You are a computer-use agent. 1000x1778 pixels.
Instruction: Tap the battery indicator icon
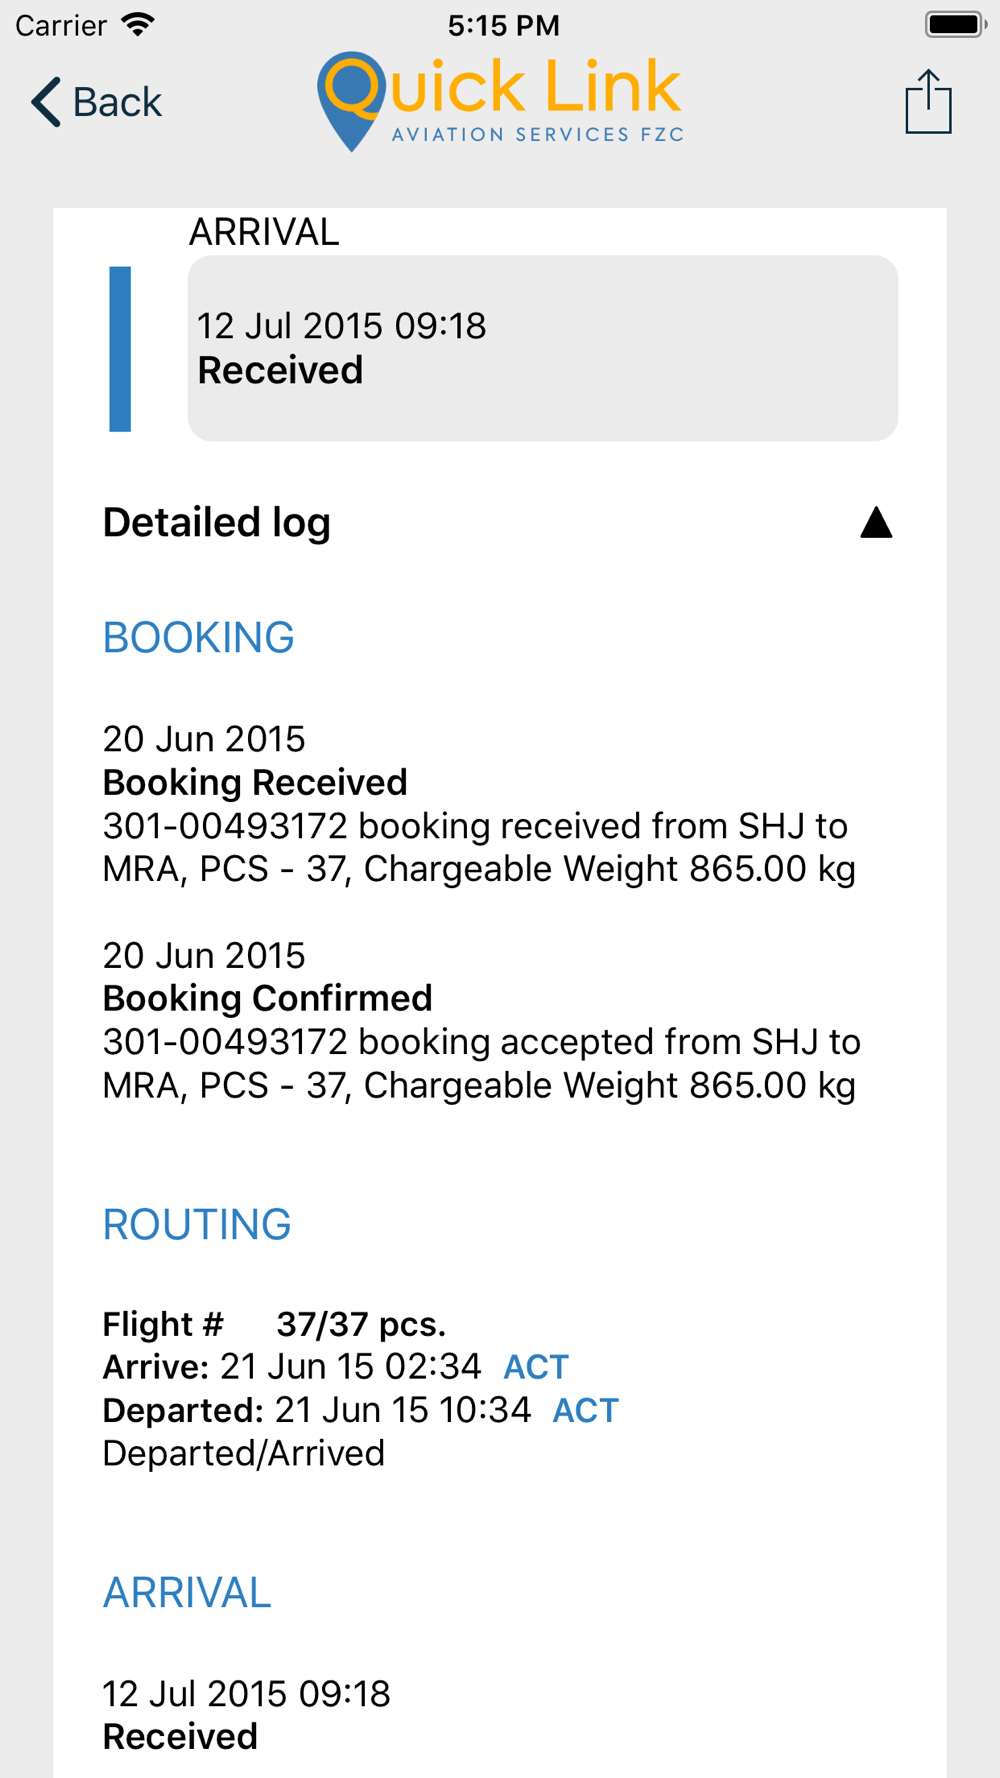956,24
